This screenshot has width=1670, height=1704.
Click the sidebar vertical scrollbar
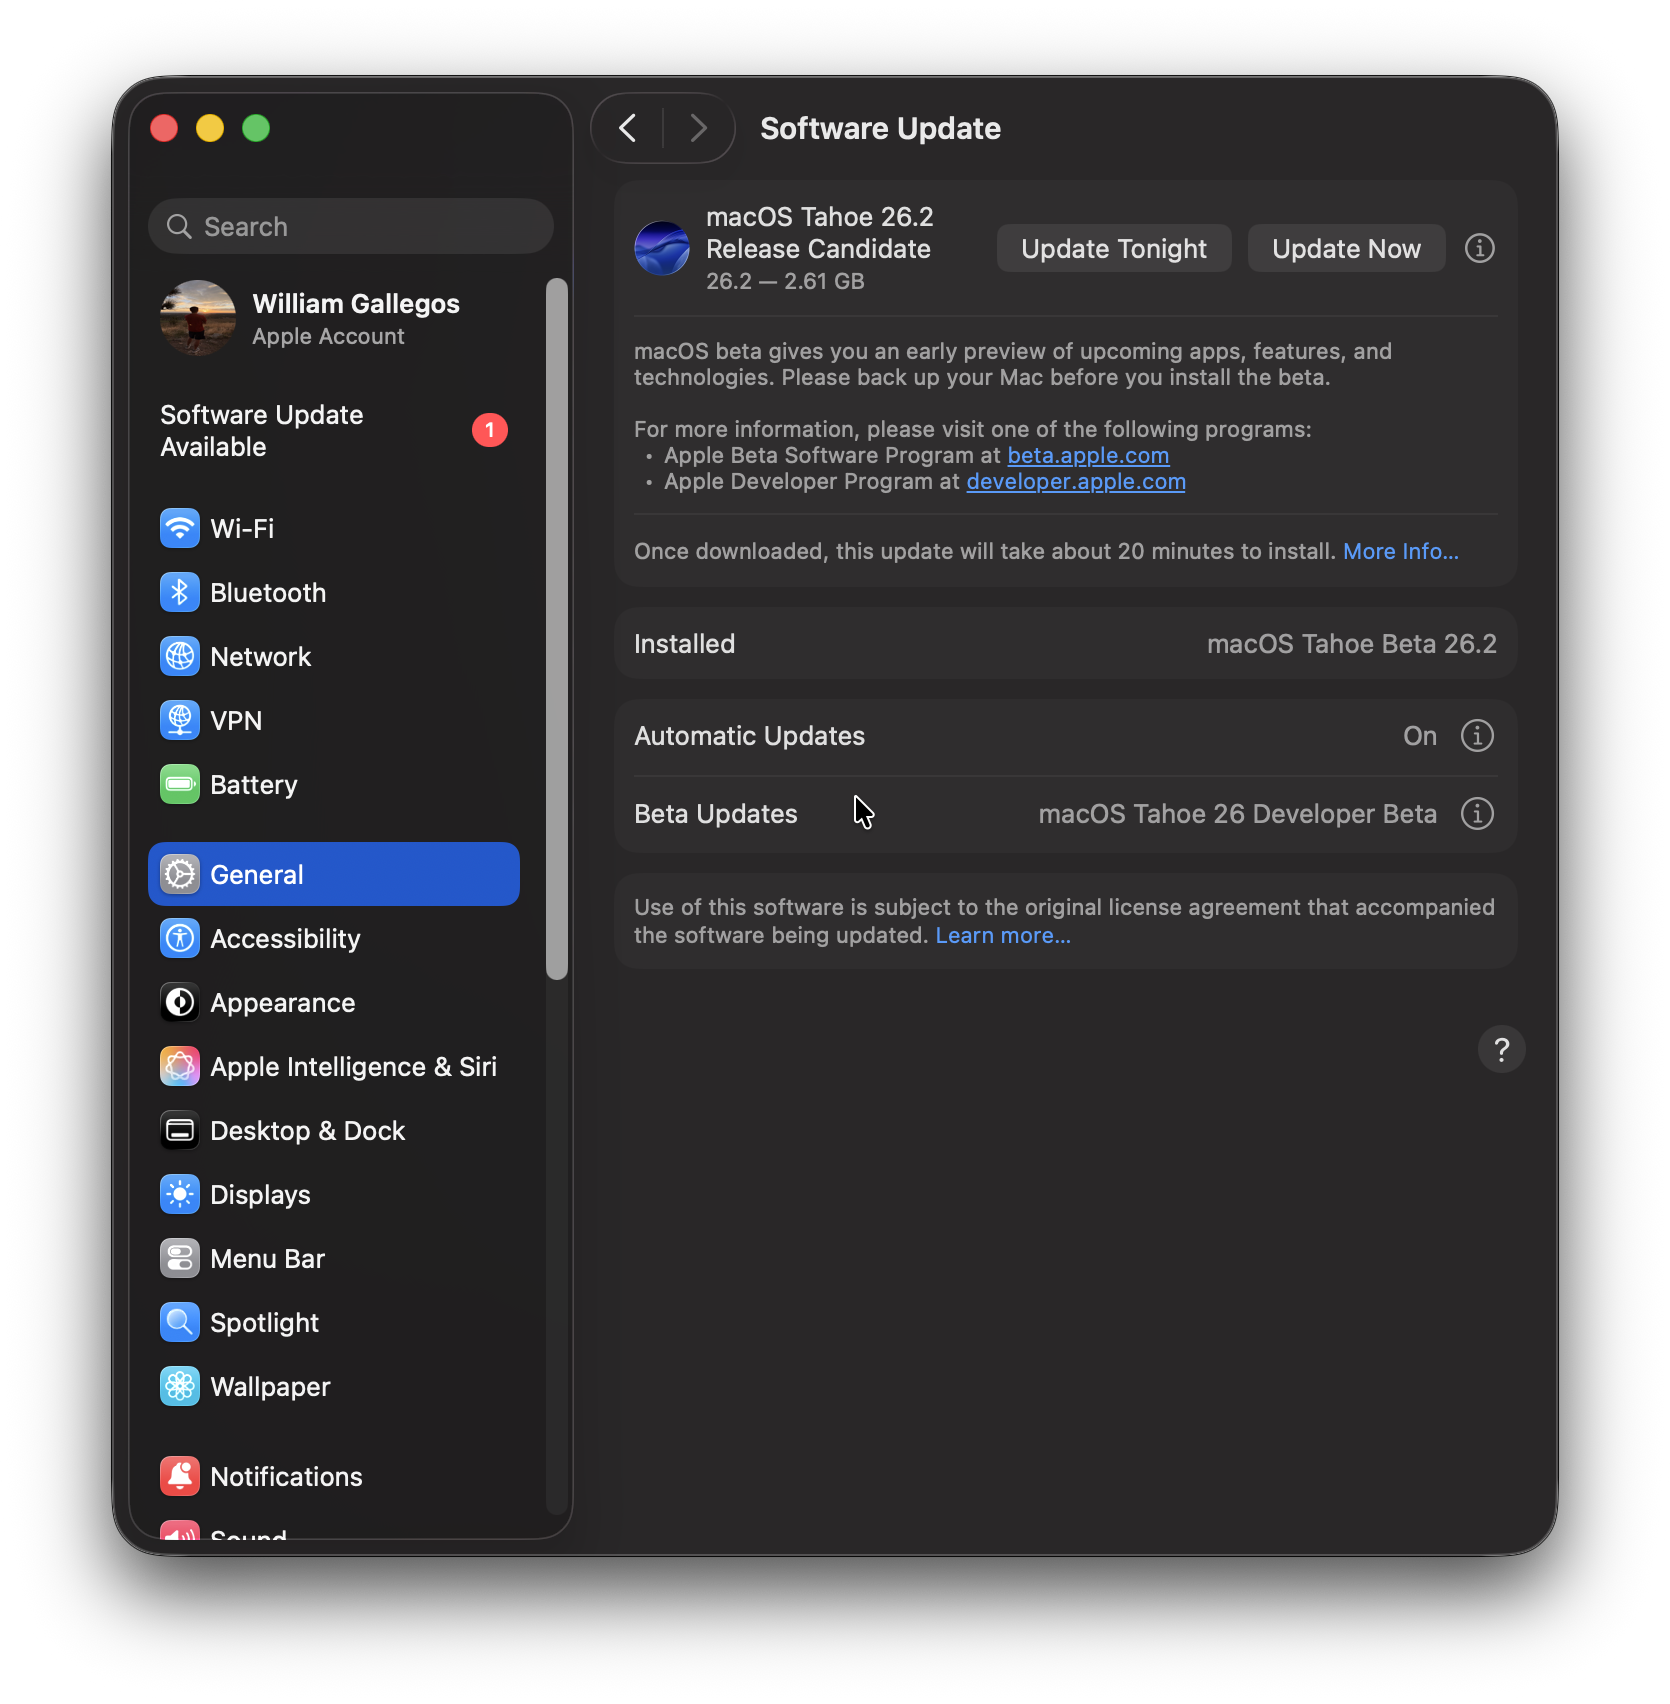557,628
